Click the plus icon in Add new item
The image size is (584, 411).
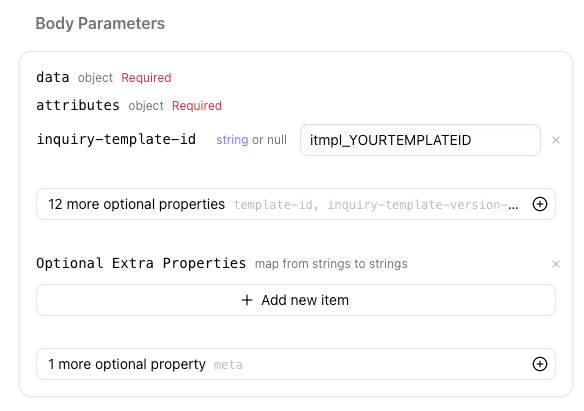[x=247, y=300]
